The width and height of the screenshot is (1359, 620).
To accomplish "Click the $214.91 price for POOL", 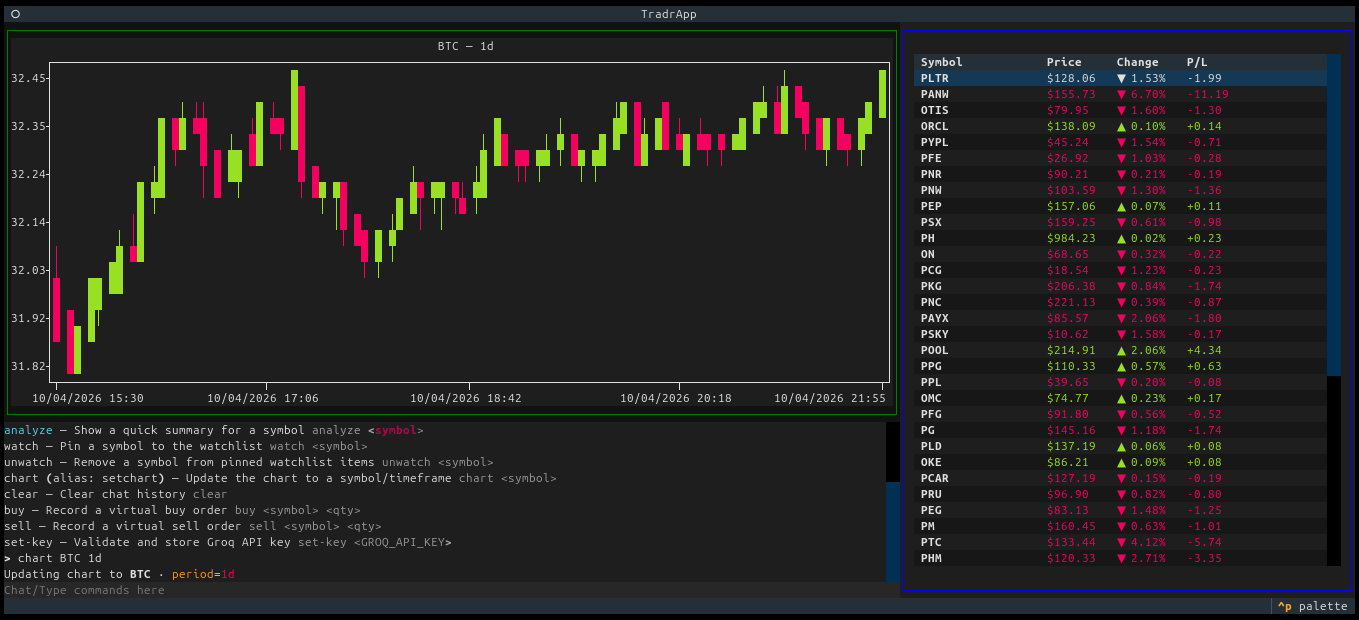I will click(x=1071, y=350).
